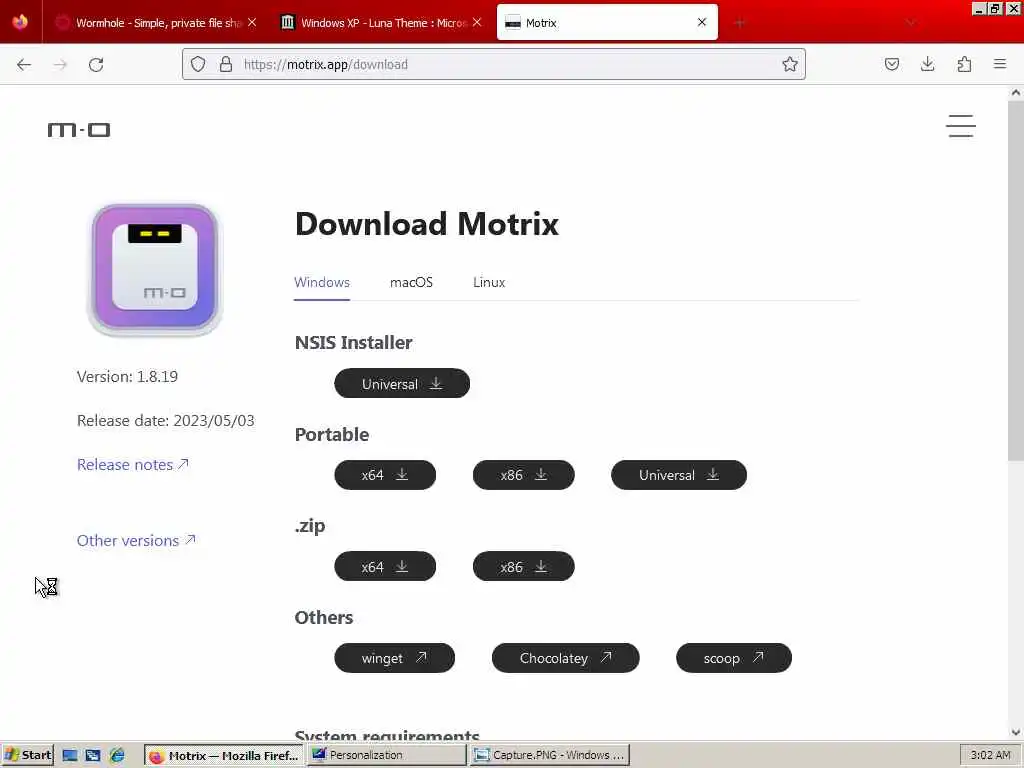Launch Internet Explorer from quick launch
The image size is (1024, 768).
[117, 756]
